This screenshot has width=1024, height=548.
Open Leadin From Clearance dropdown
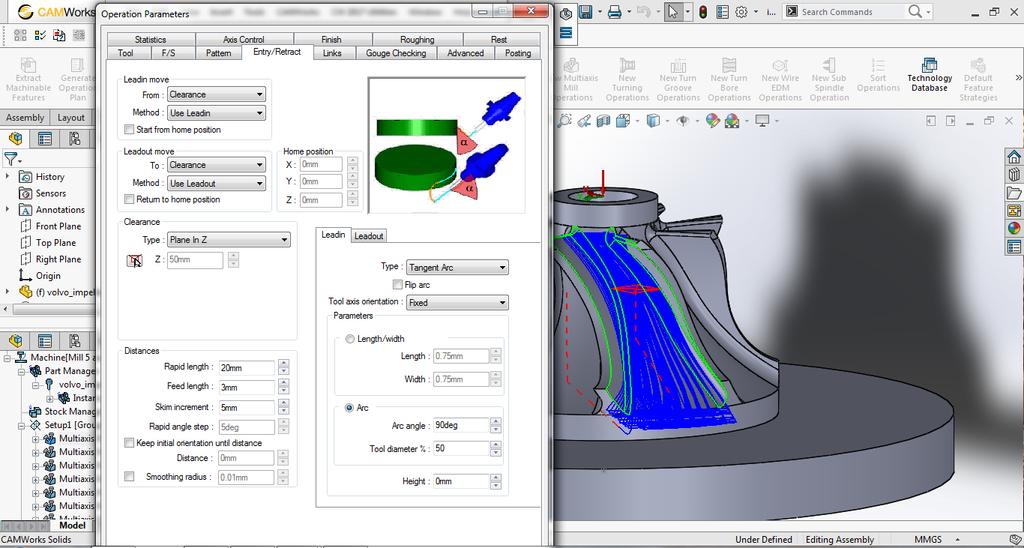(216, 95)
